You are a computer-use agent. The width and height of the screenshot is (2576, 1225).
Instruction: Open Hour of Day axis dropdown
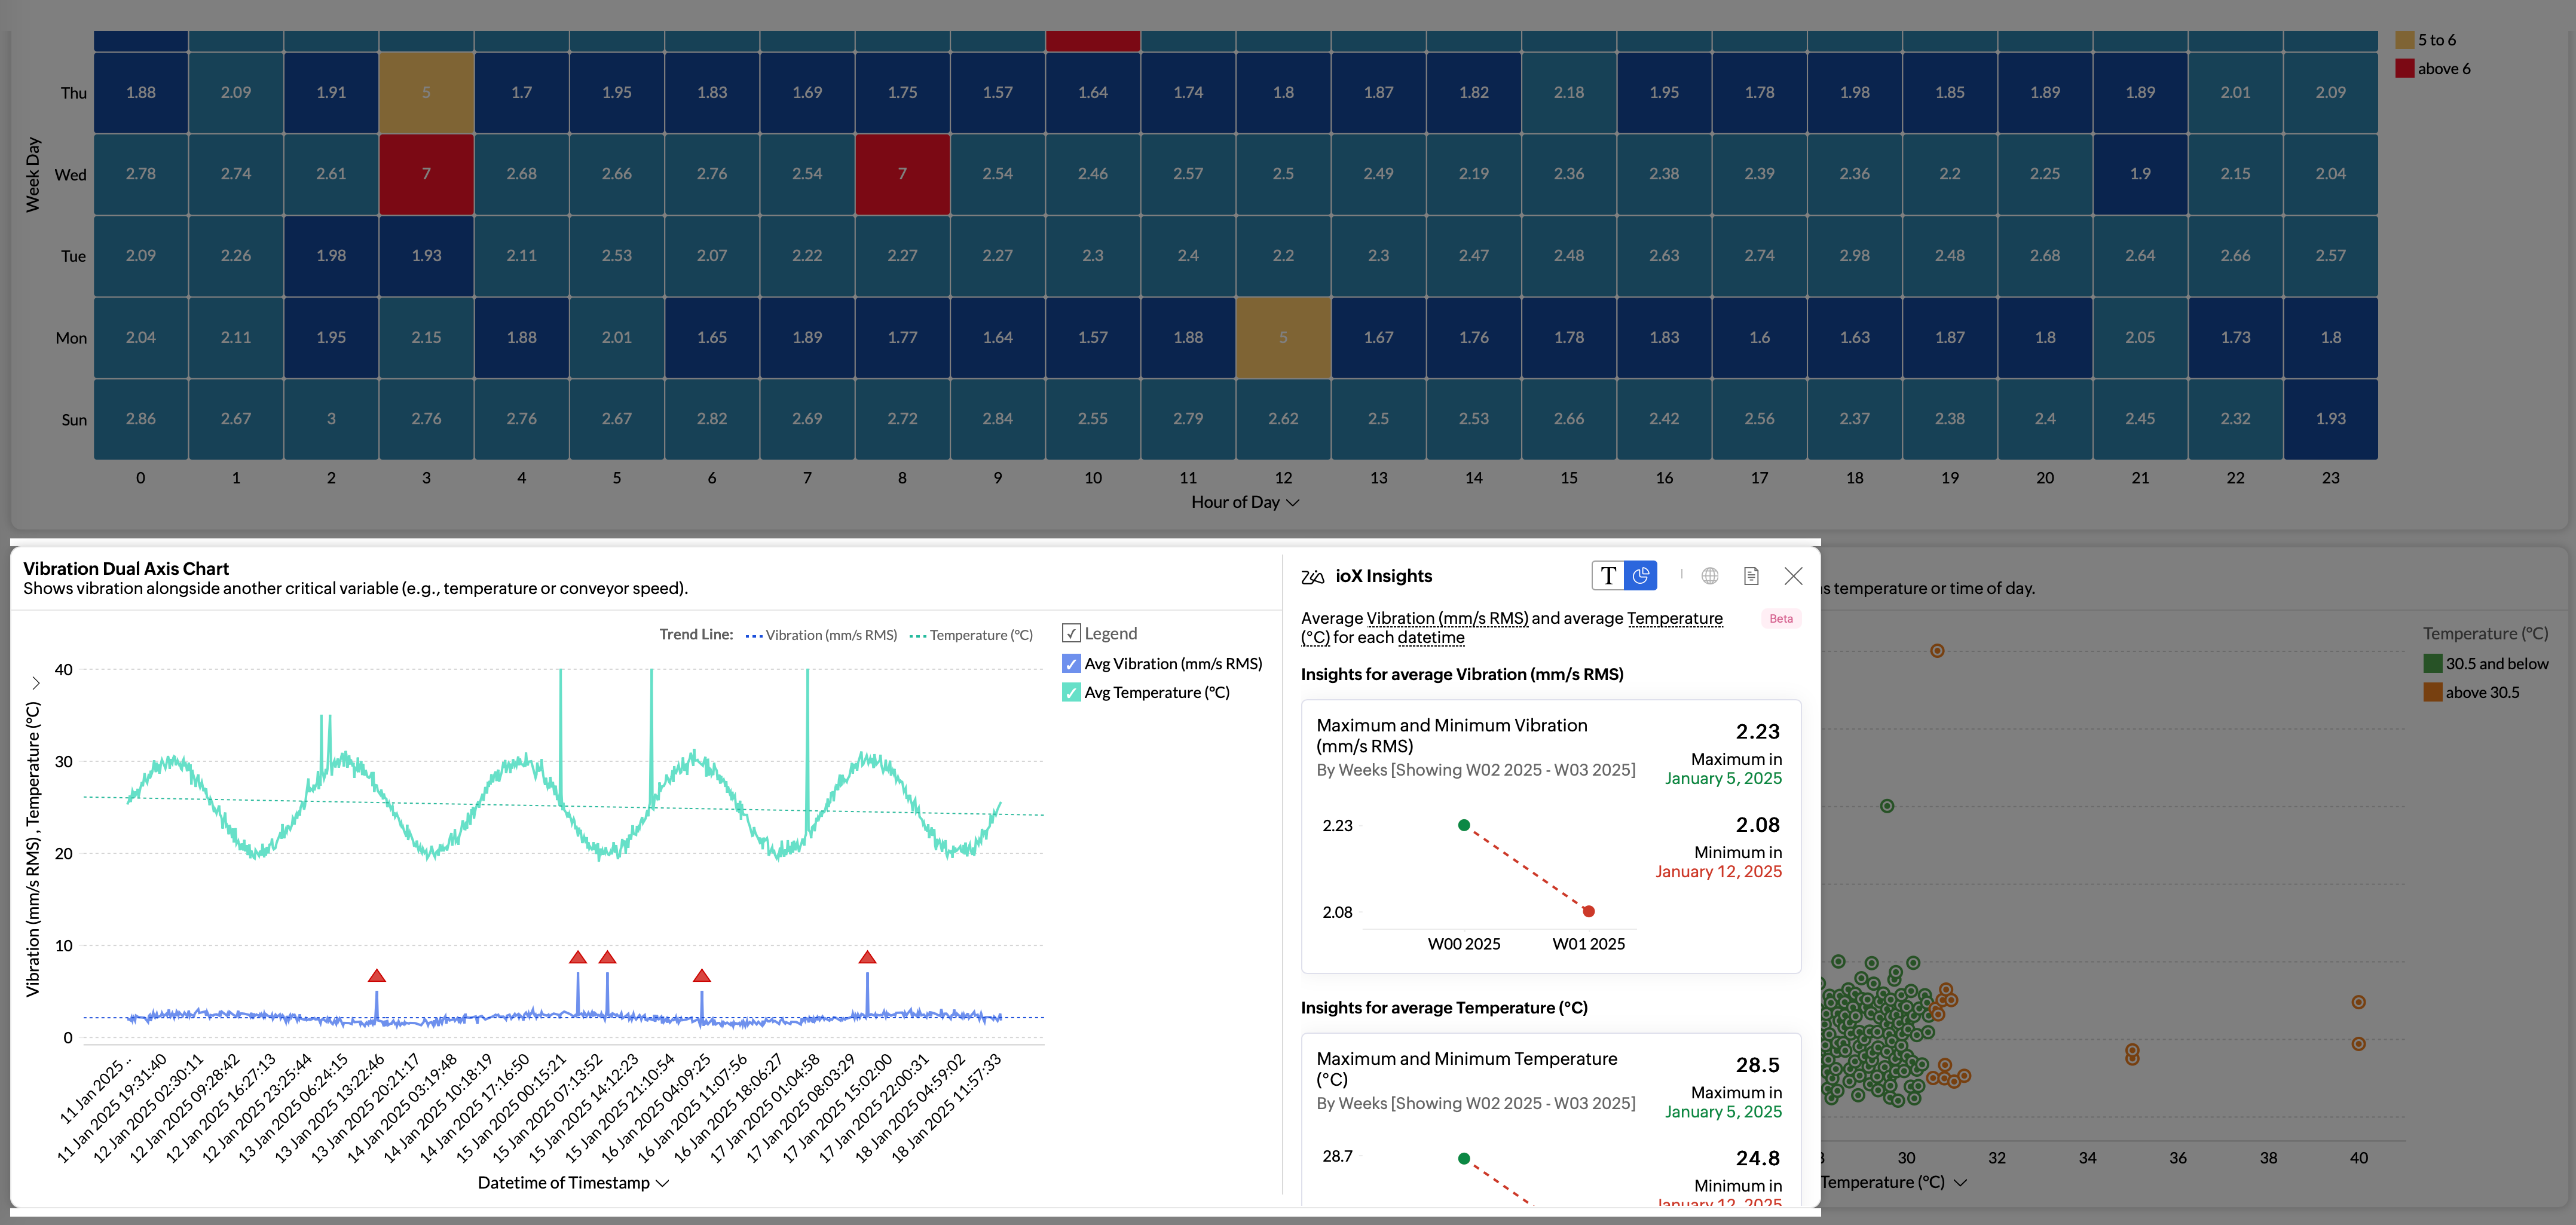(x=1293, y=502)
